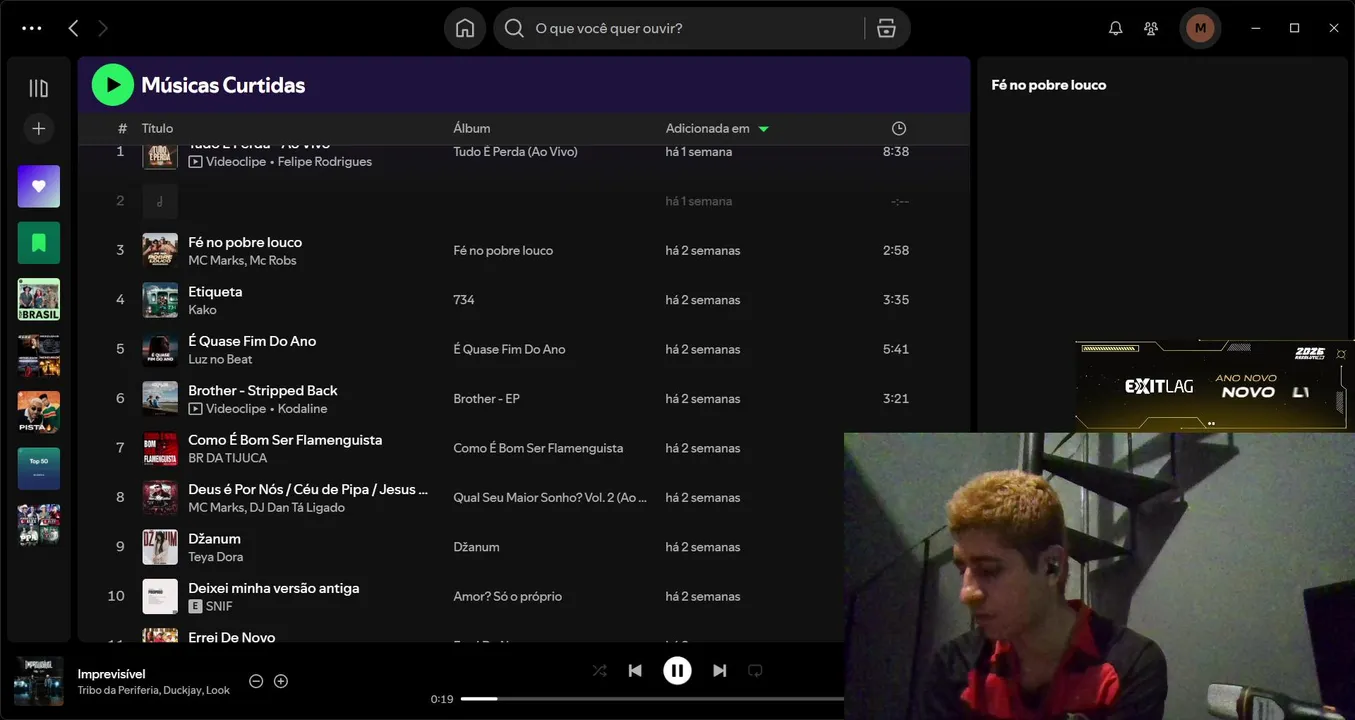Go back with the left arrow
The image size is (1355, 720).
(x=73, y=28)
